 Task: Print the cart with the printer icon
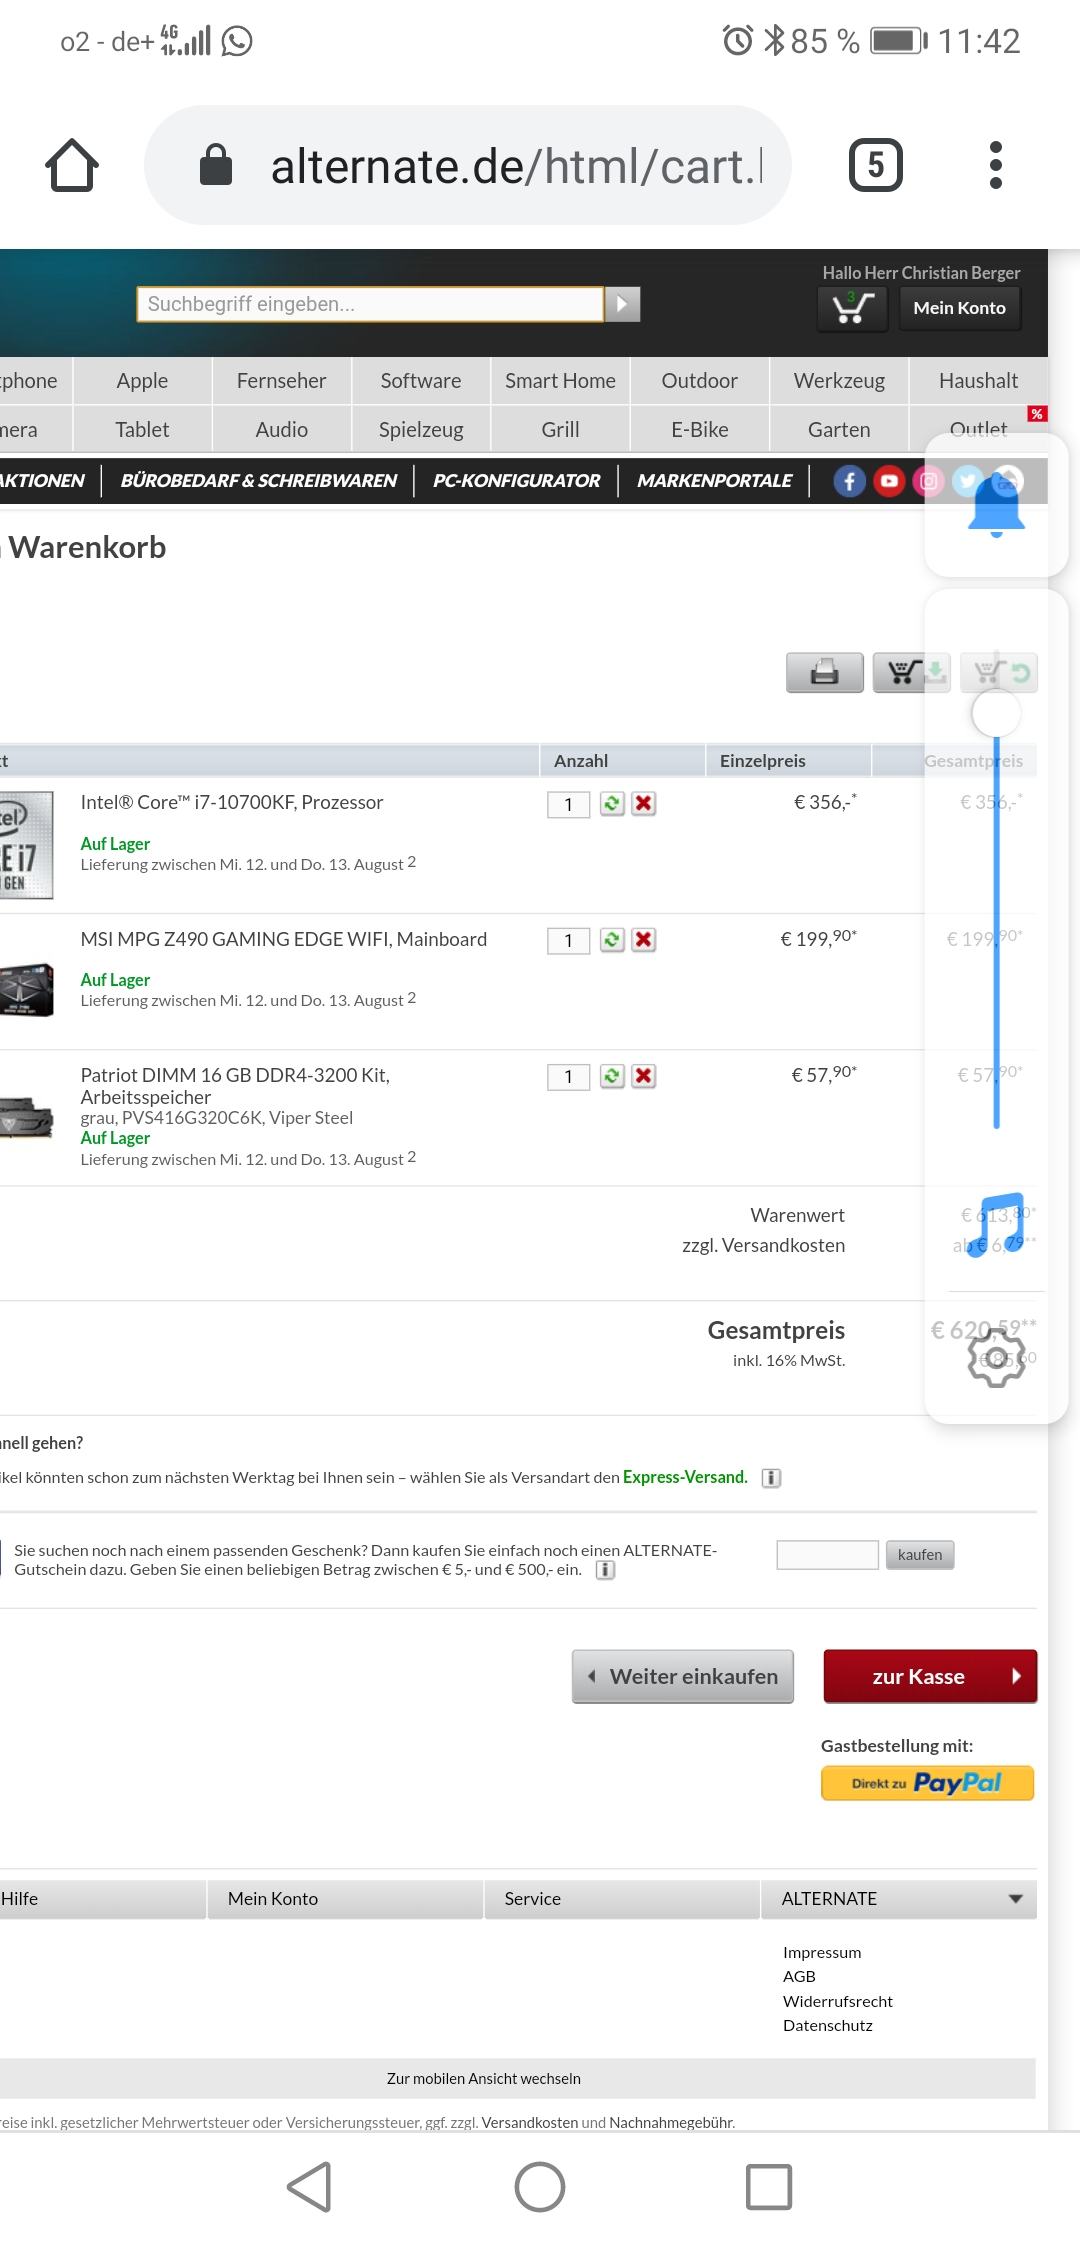tap(824, 672)
